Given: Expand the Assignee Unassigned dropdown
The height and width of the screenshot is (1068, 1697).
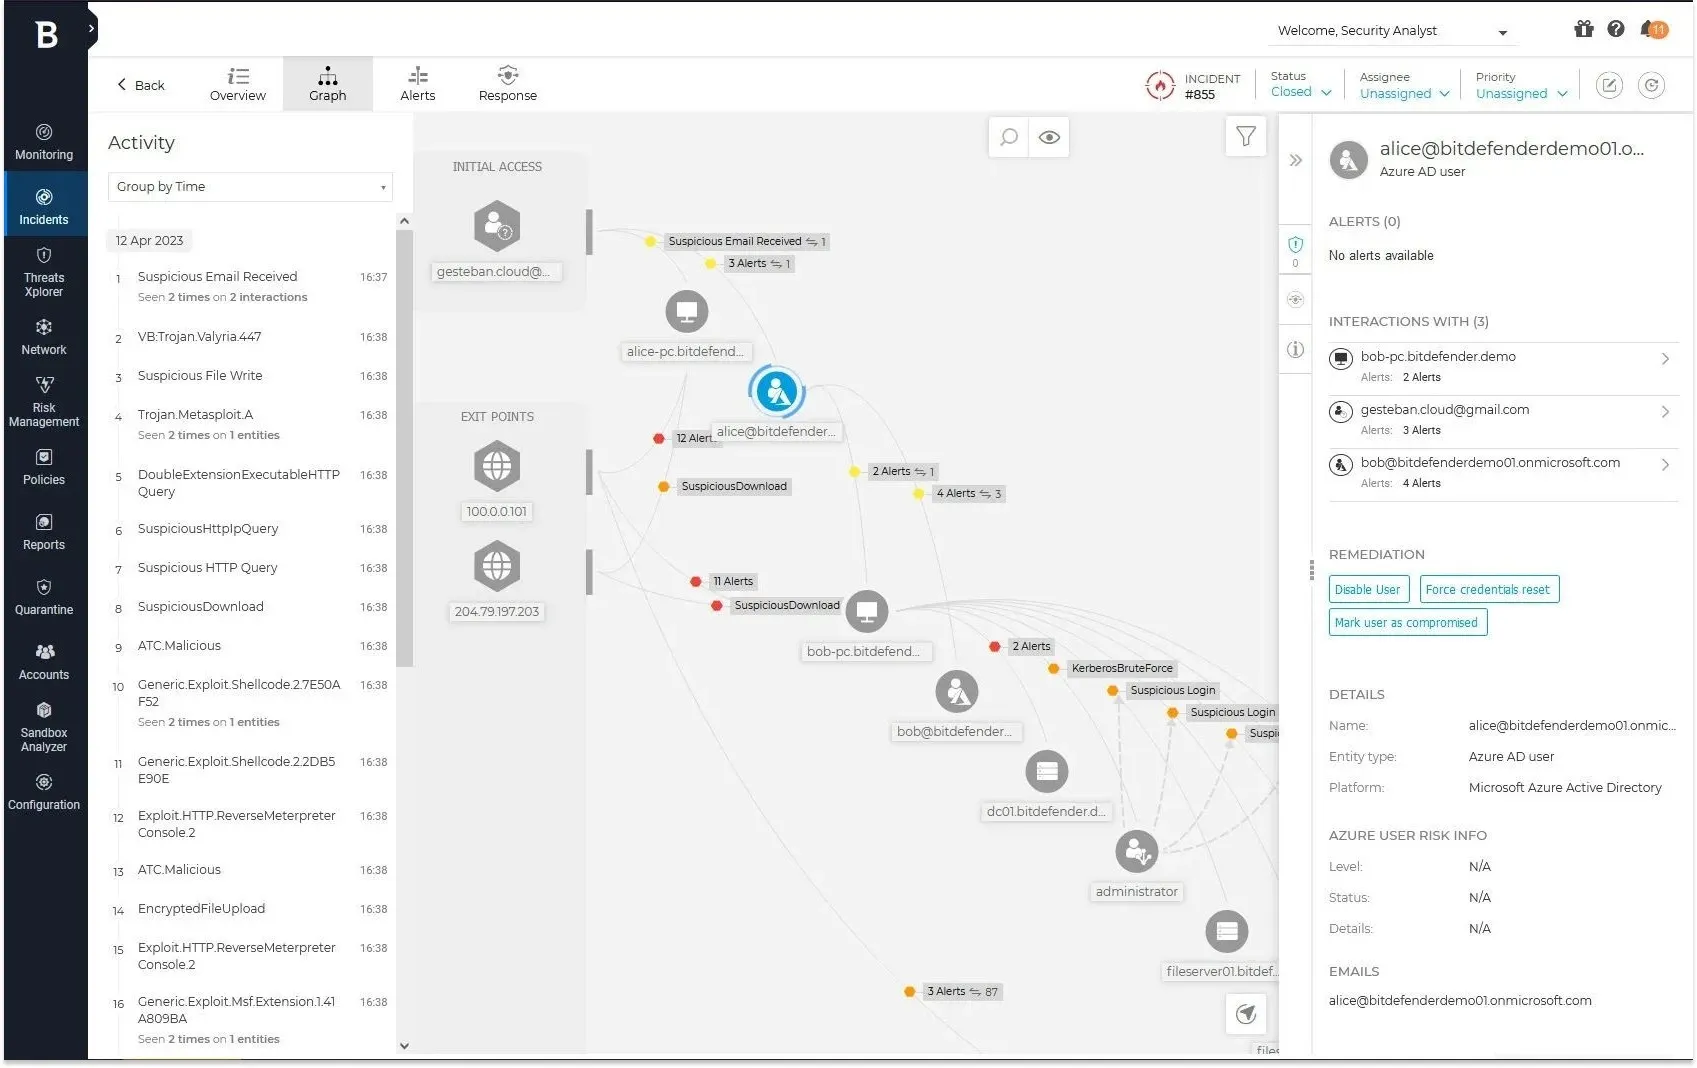Looking at the screenshot, I should [x=1404, y=94].
